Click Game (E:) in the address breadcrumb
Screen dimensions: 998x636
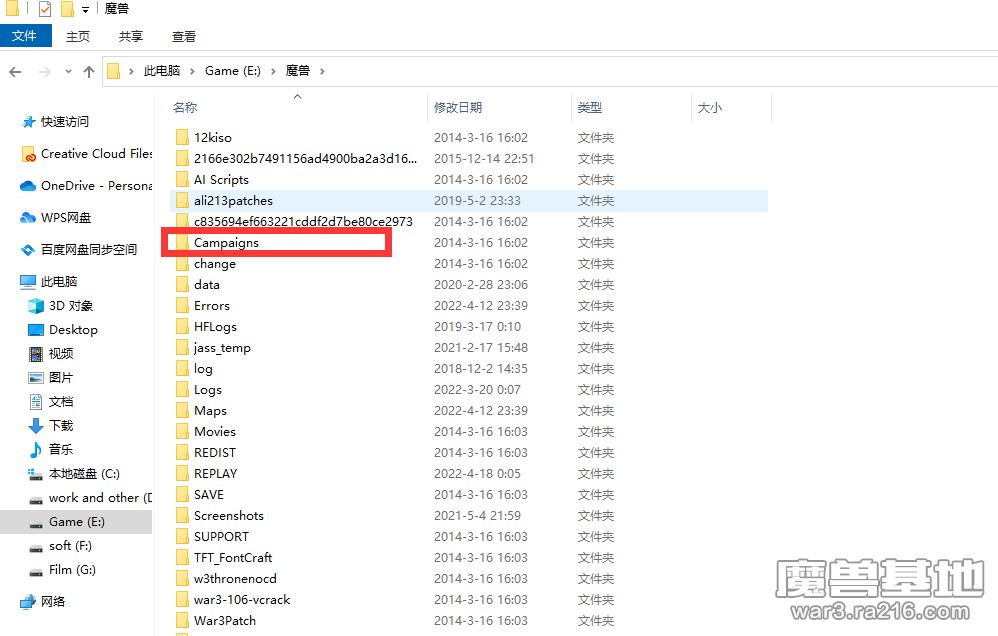[x=232, y=71]
